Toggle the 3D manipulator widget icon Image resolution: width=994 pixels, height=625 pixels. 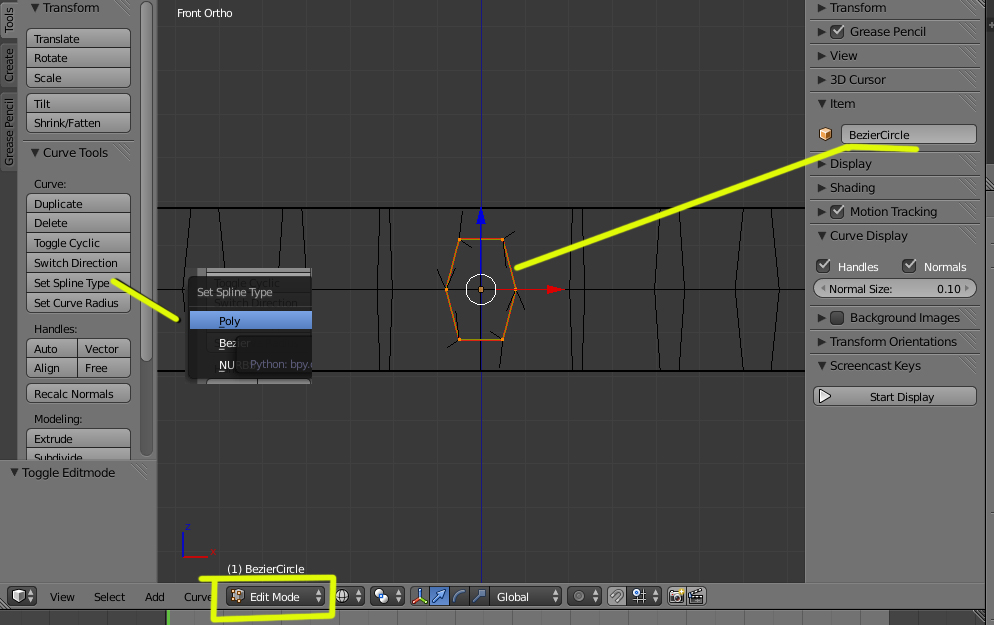[x=420, y=596]
